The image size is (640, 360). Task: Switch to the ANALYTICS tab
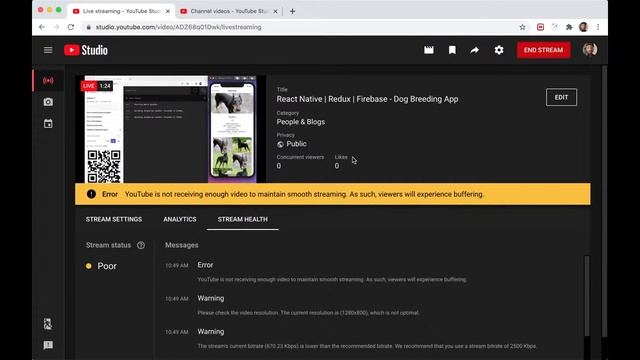[x=180, y=219]
